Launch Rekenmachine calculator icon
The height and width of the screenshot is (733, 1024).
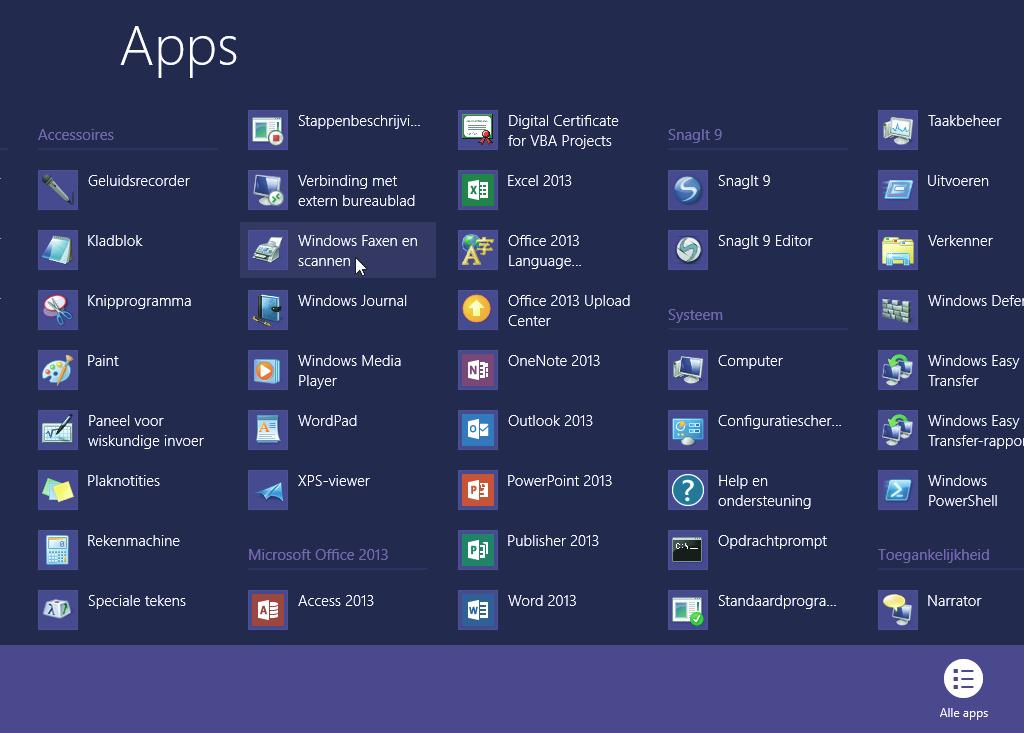58,550
